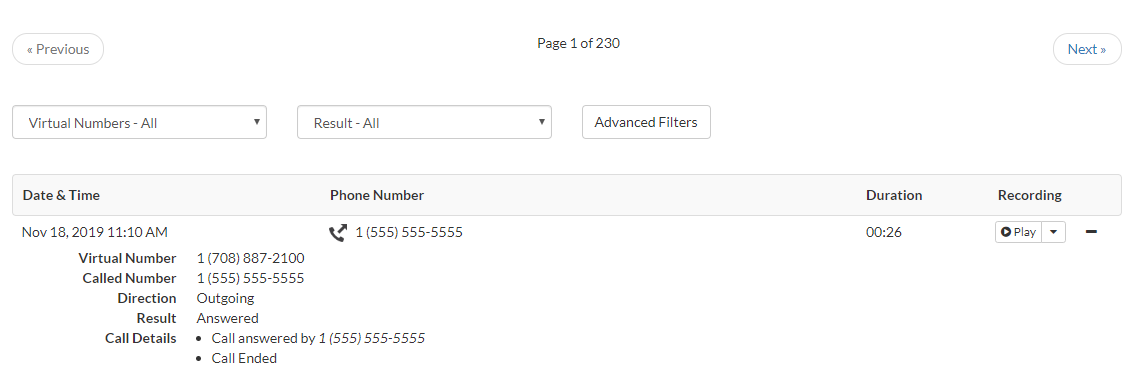The width and height of the screenshot is (1135, 381).
Task: Click the virtual number 1 (708) 887-2100
Action: [x=250, y=259]
